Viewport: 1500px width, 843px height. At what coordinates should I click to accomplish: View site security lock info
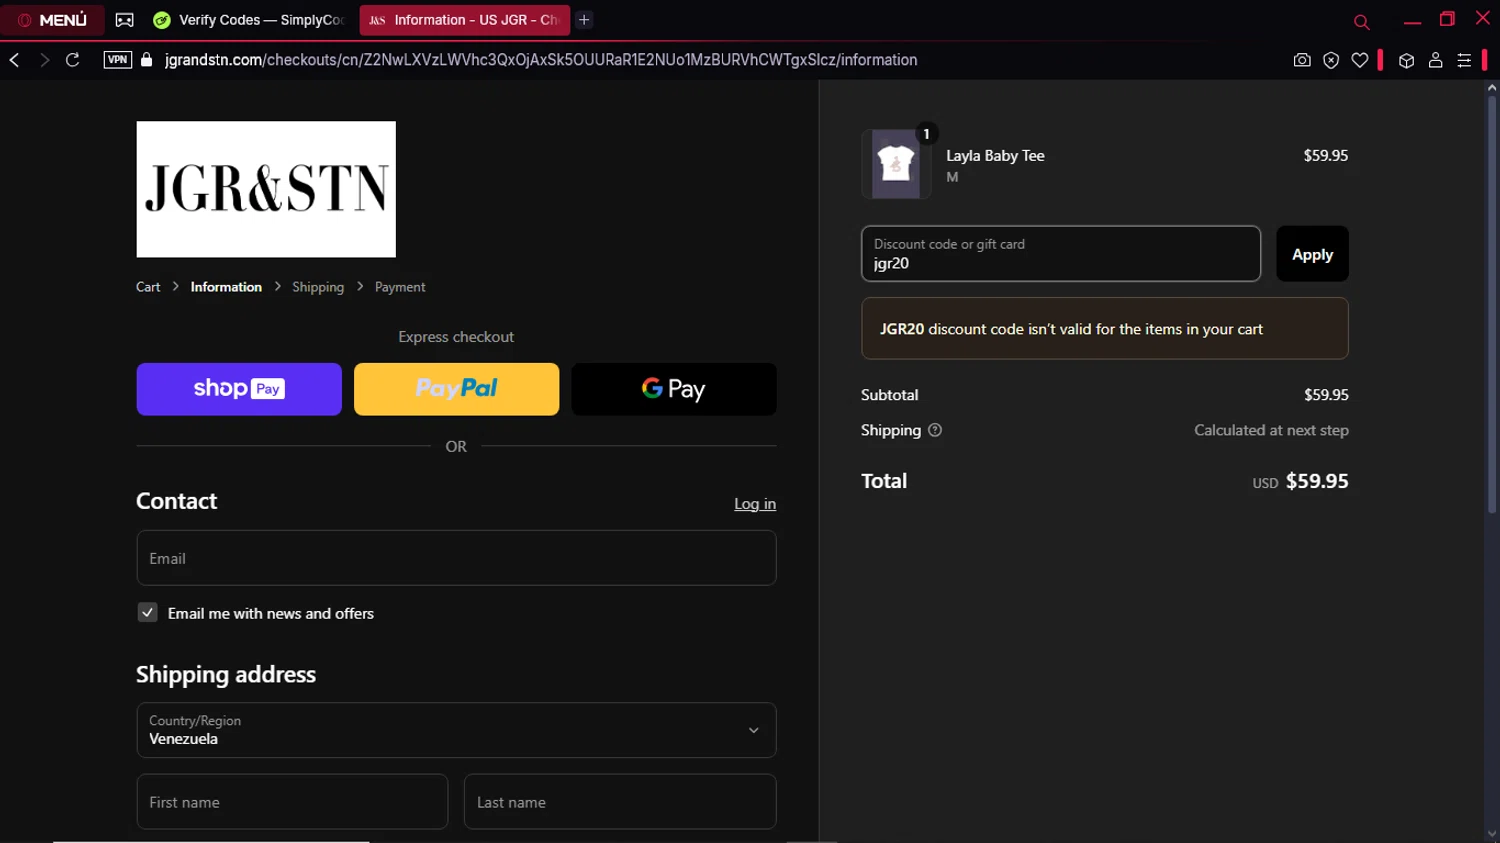(147, 60)
